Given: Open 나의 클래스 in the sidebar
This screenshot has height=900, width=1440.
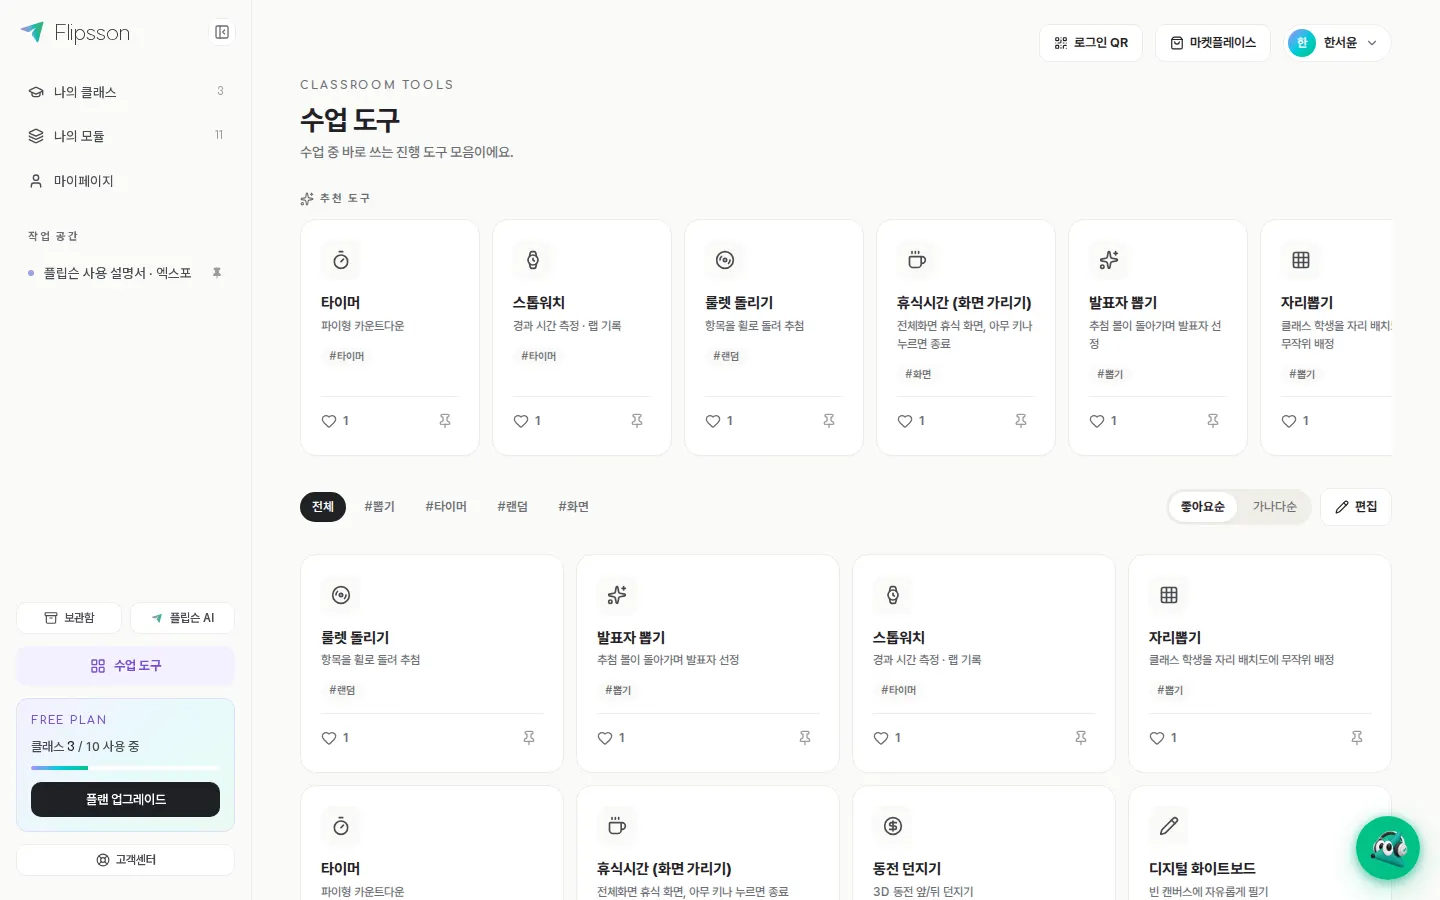Looking at the screenshot, I should coord(126,92).
